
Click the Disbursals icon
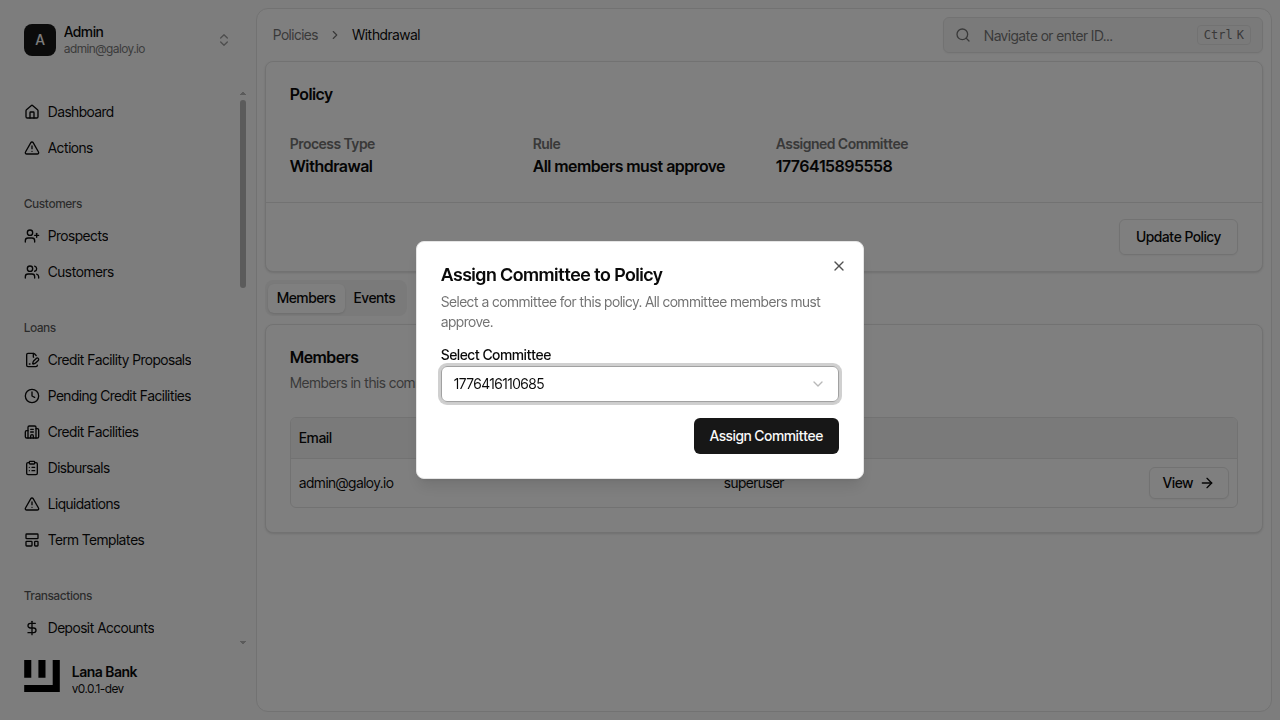click(31, 467)
